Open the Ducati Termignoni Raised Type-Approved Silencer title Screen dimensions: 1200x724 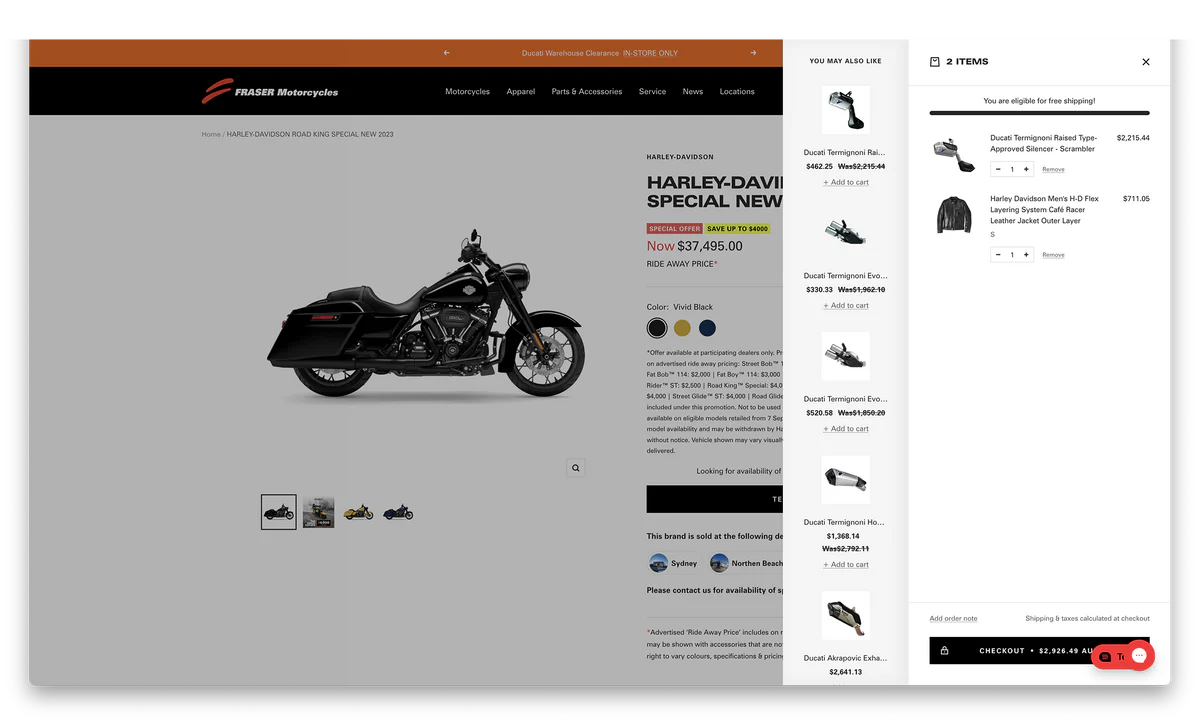coord(1044,143)
